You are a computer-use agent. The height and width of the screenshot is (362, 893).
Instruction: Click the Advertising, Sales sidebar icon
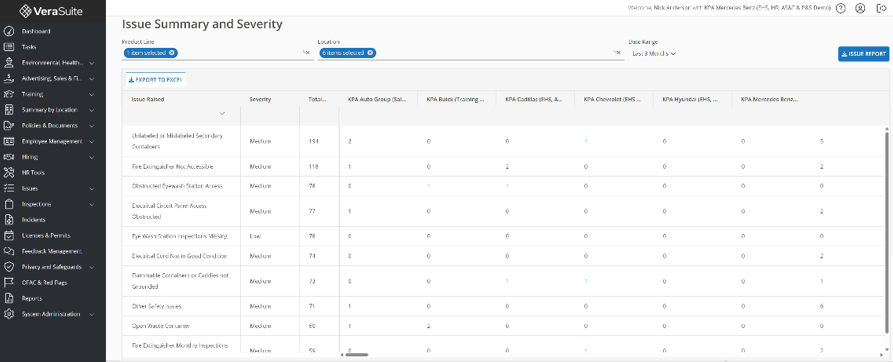coord(9,79)
